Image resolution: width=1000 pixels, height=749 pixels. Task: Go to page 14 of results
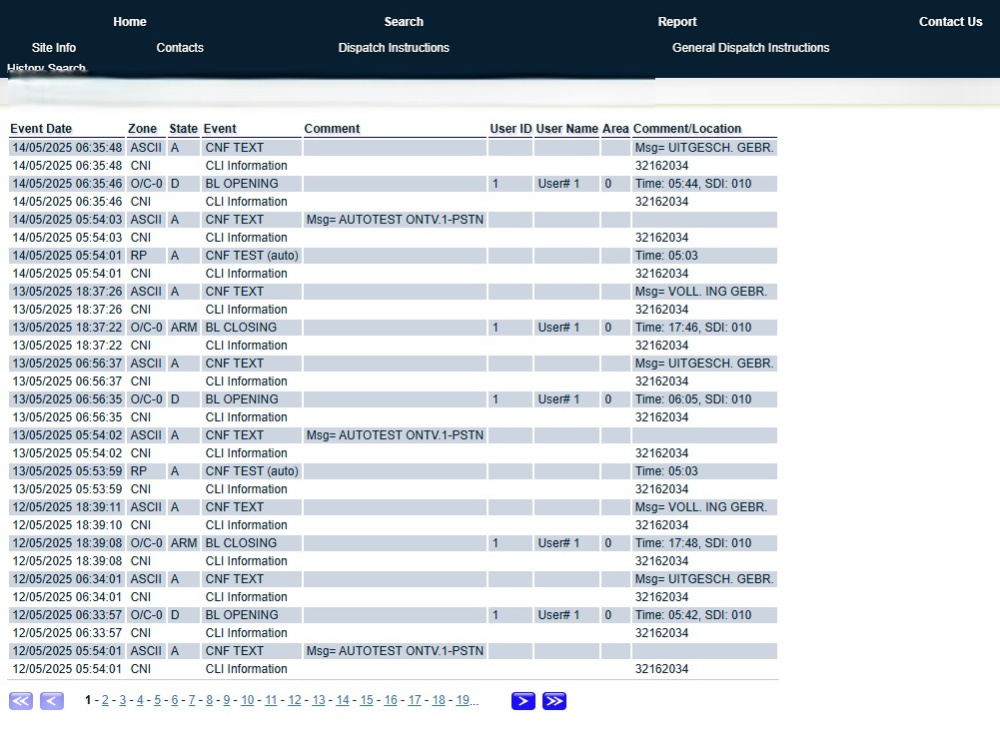(x=342, y=700)
